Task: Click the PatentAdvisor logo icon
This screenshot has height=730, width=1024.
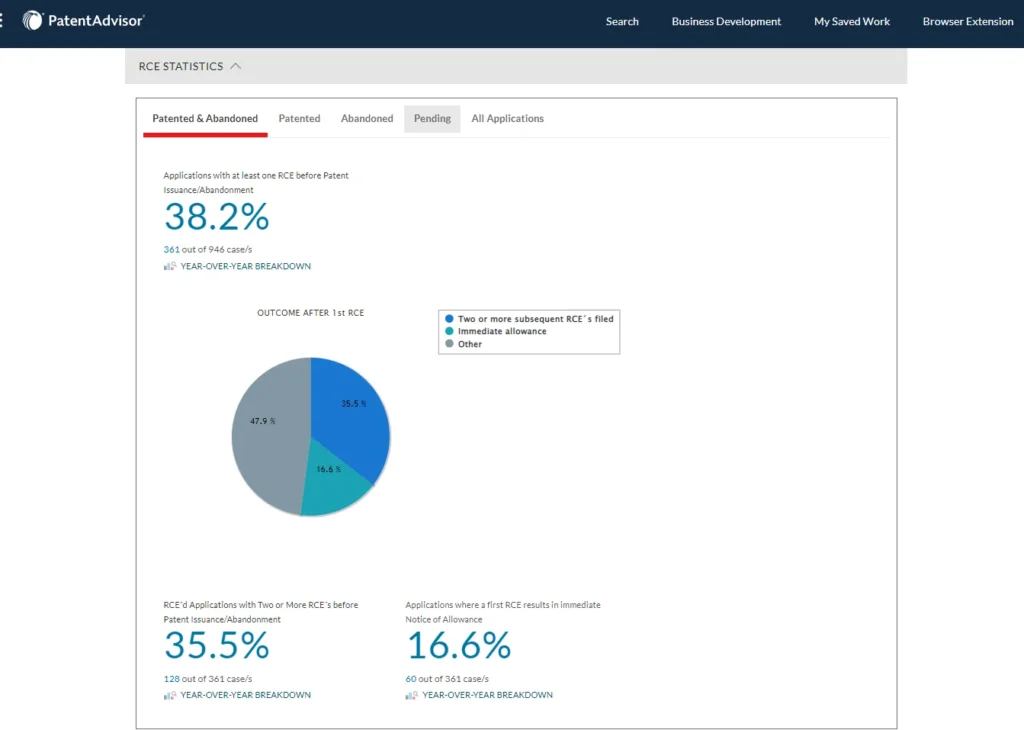Action: click(33, 20)
